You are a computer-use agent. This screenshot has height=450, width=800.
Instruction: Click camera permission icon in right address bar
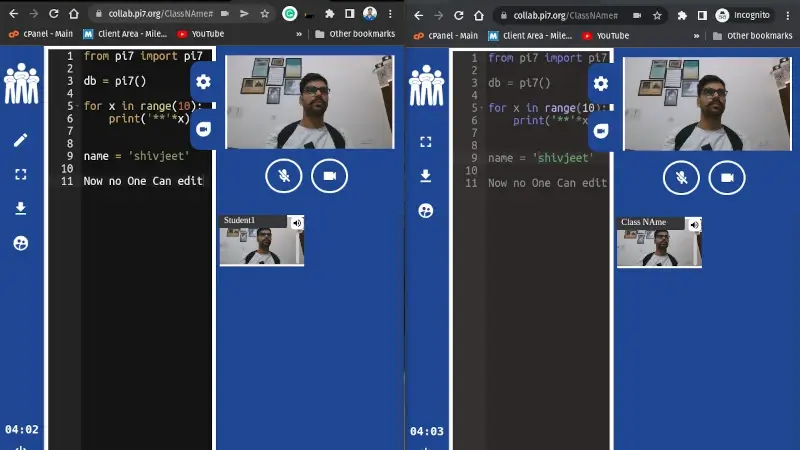637,16
